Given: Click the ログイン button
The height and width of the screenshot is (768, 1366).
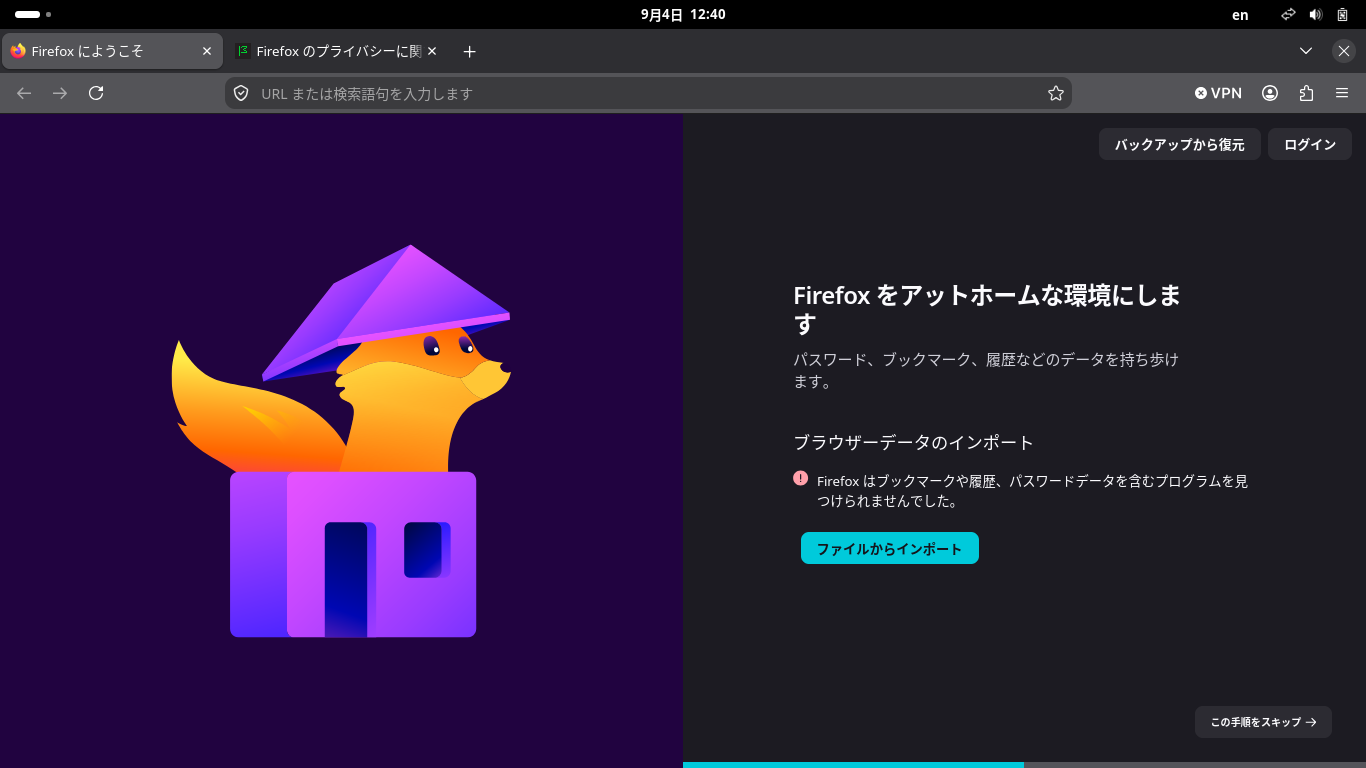Looking at the screenshot, I should click(1310, 144).
